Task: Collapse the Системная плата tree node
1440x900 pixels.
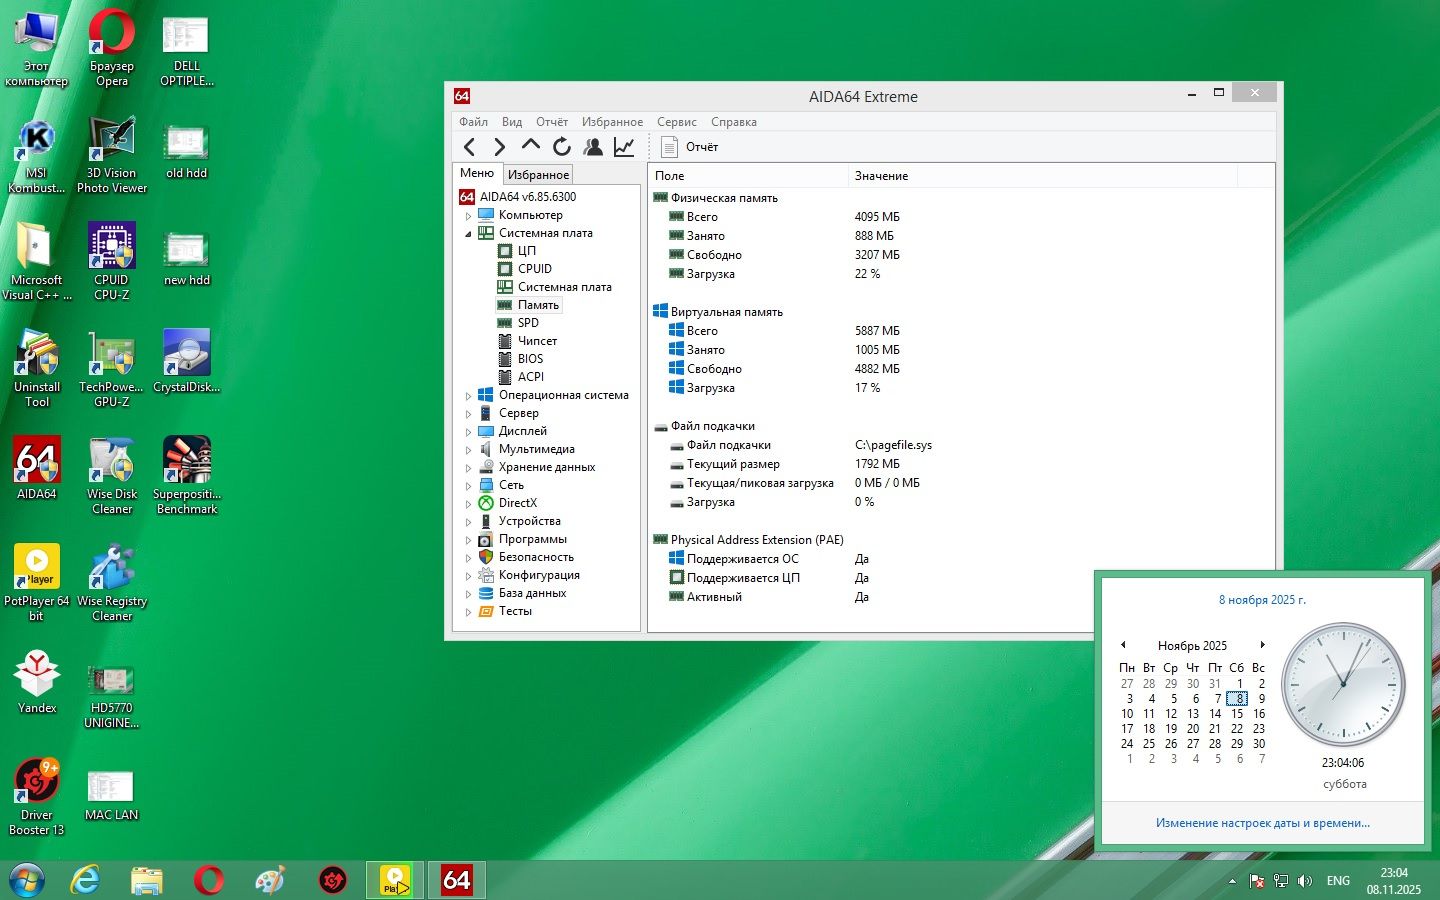Action: coord(468,233)
